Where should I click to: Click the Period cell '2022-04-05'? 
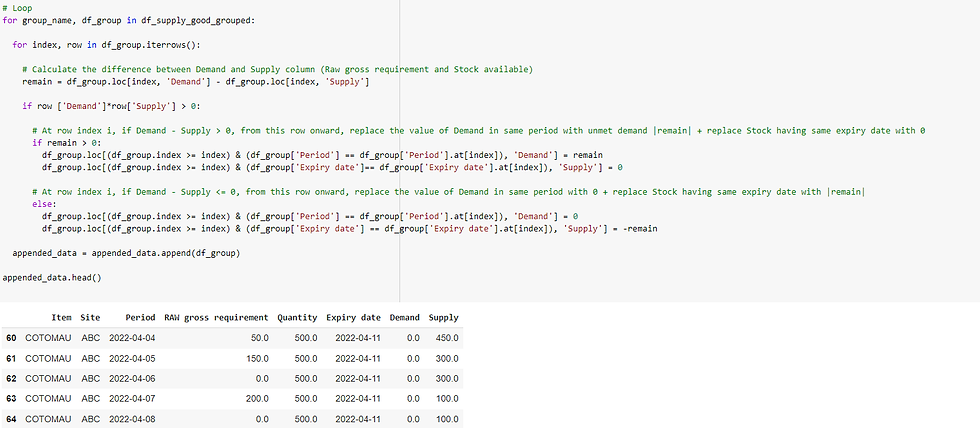coord(132,359)
